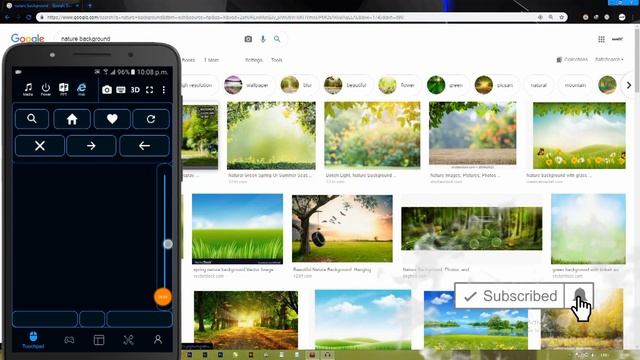Expand more filter chips with right chevron
Viewport: 640px width, 360px height.
(629, 85)
